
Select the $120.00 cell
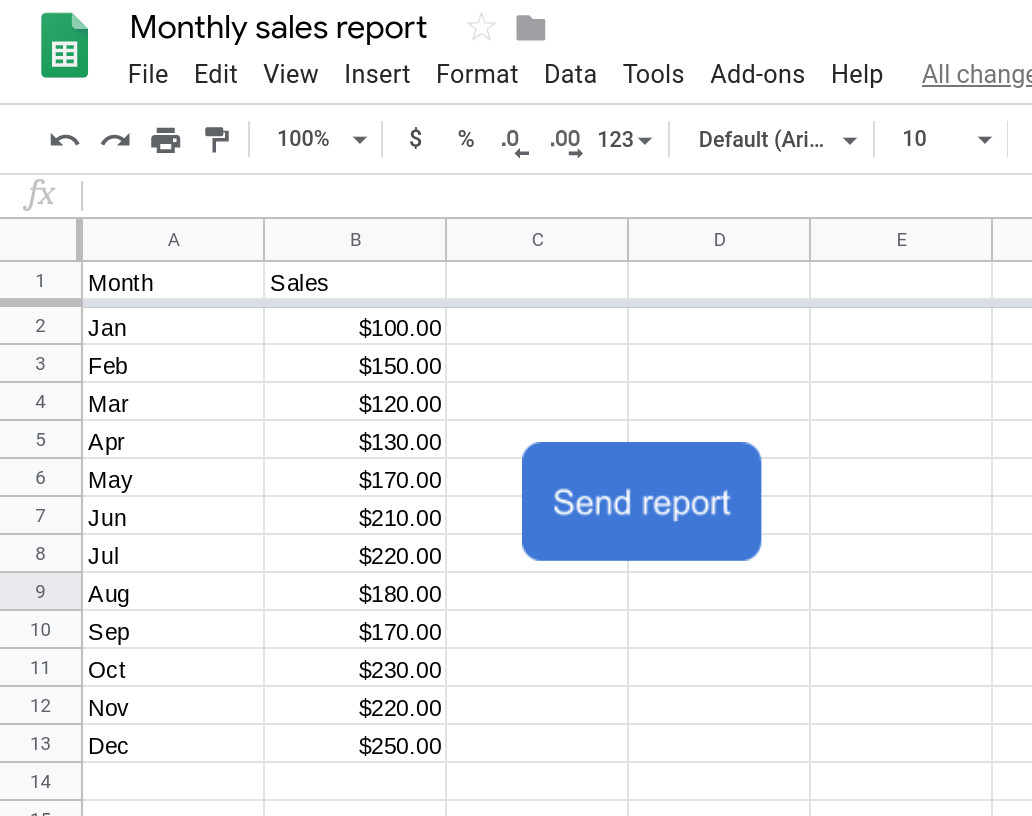click(x=355, y=402)
